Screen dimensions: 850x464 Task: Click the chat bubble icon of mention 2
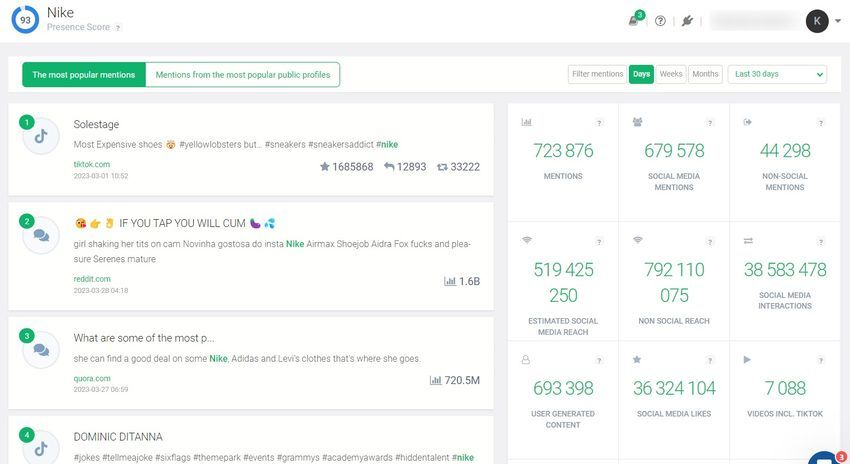tap(41, 235)
